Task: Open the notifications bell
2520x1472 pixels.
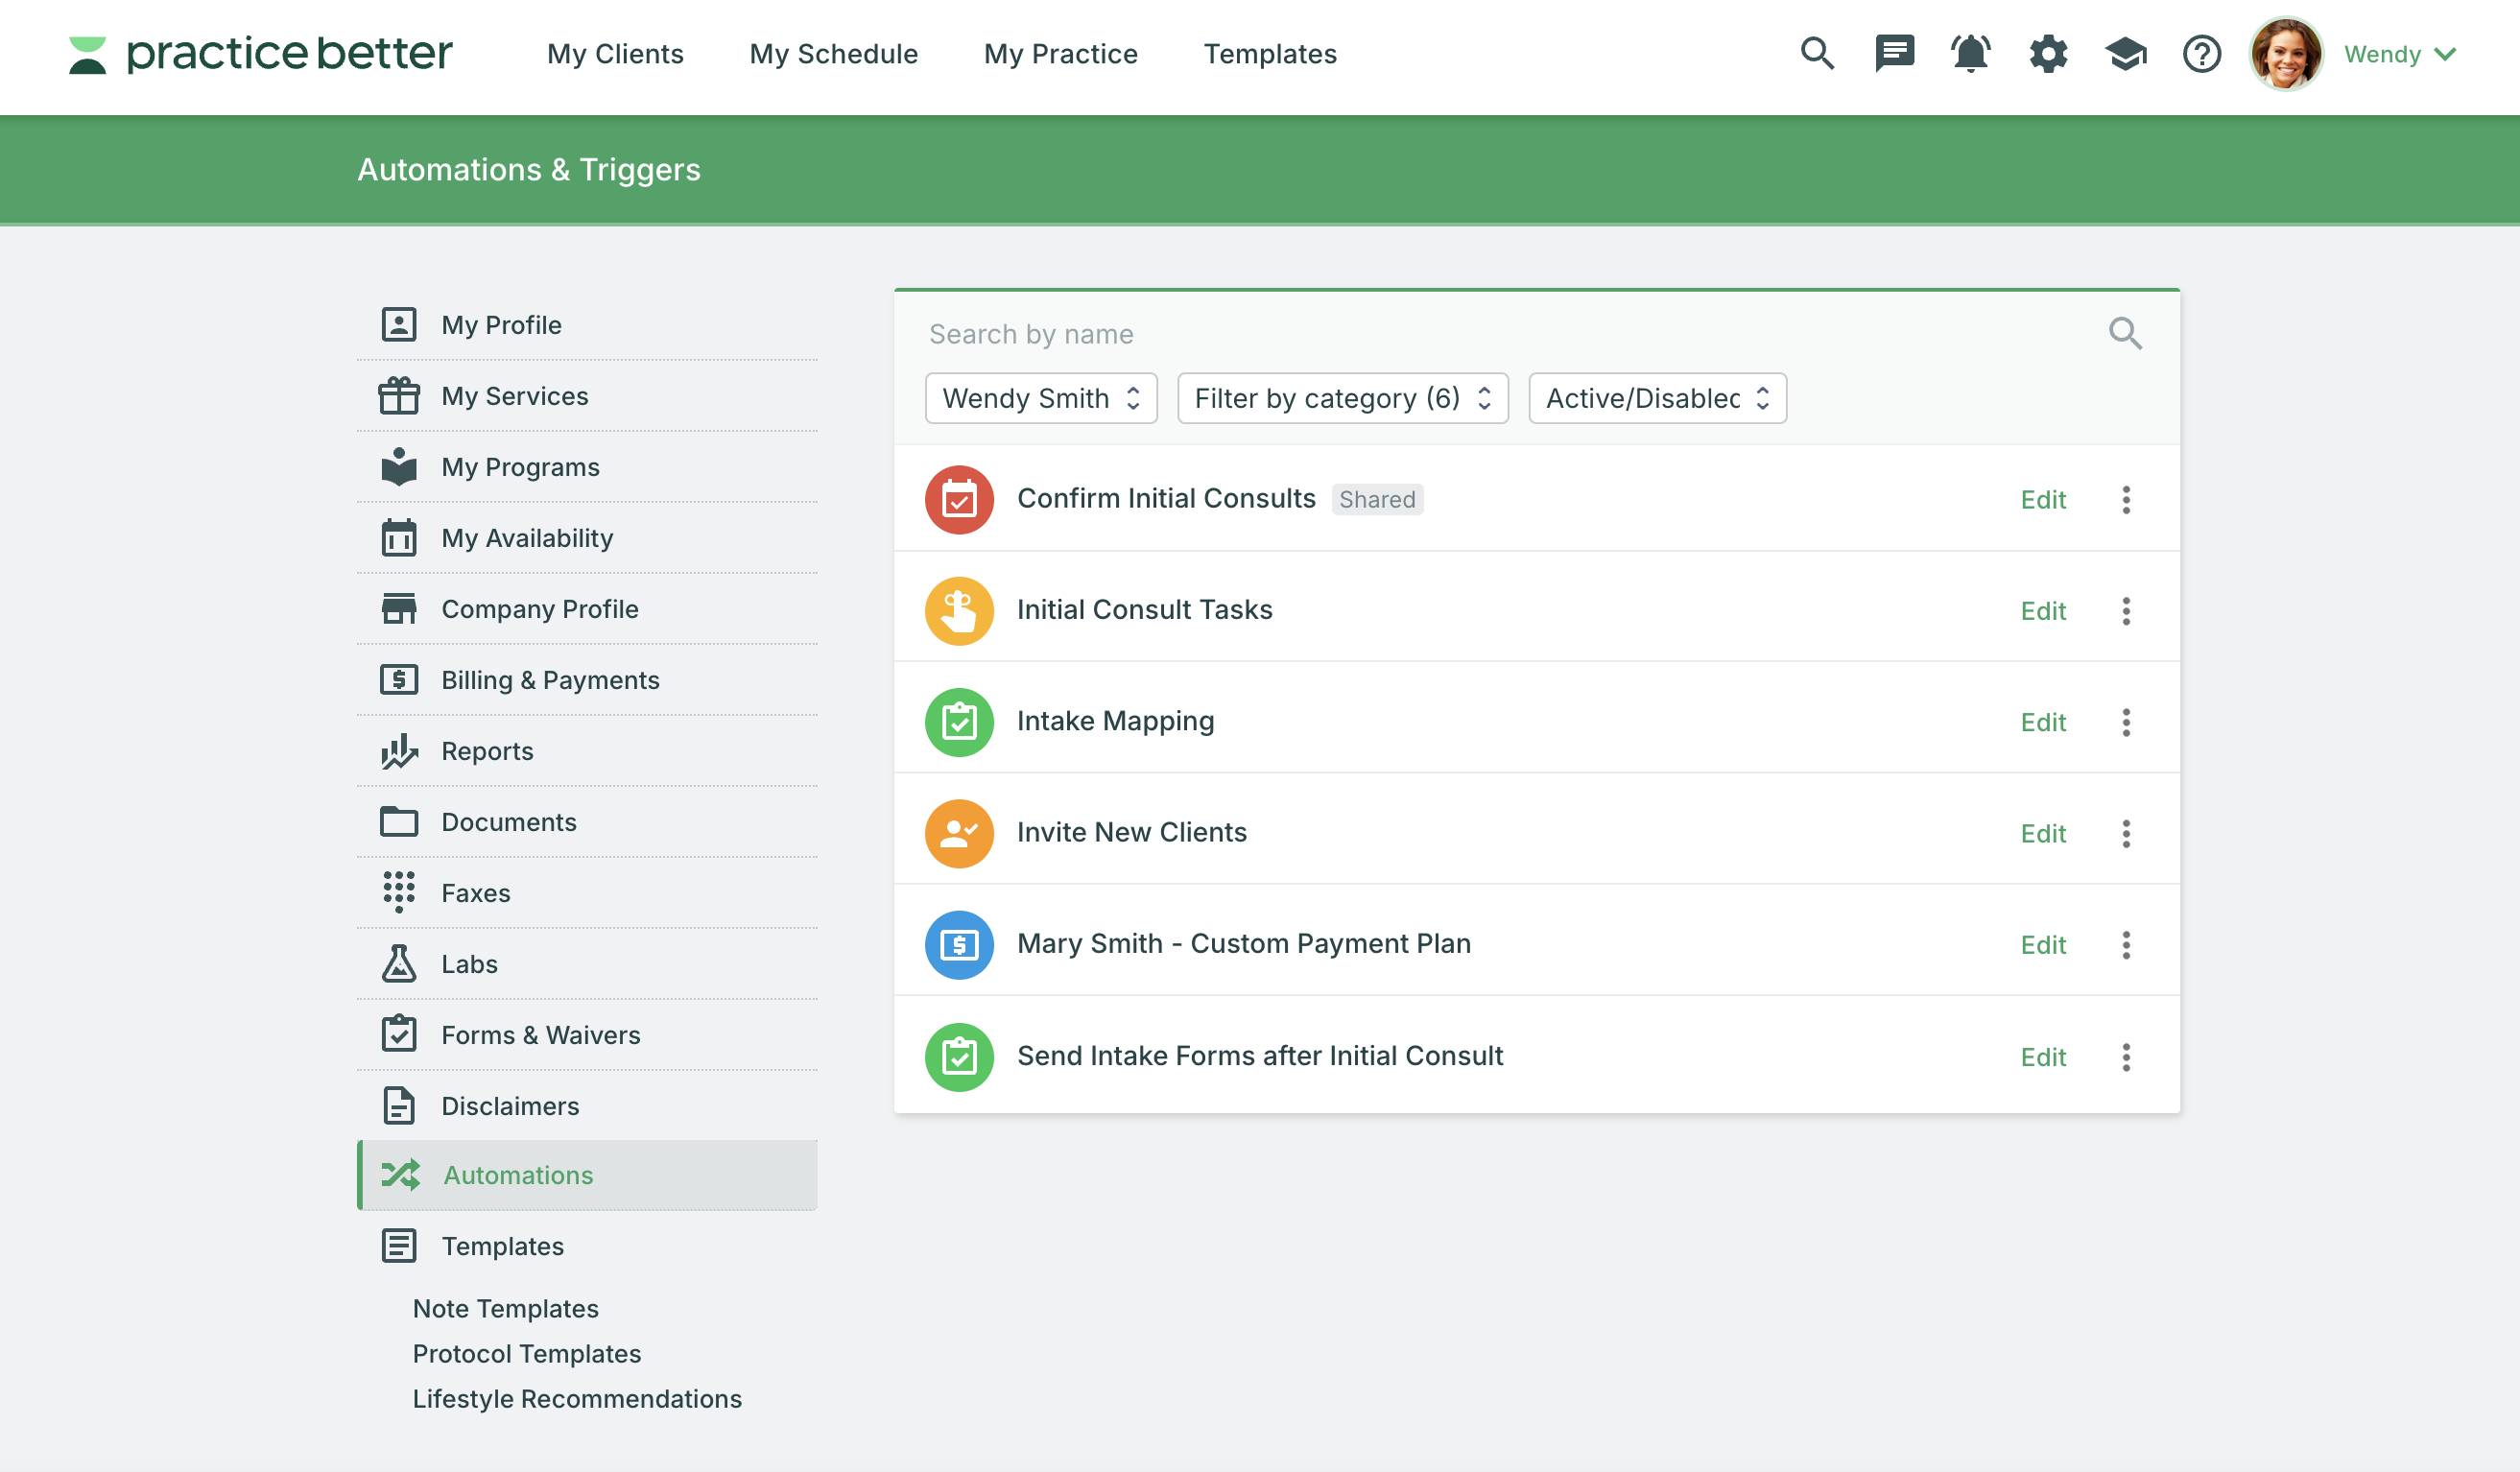Action: tap(1970, 54)
